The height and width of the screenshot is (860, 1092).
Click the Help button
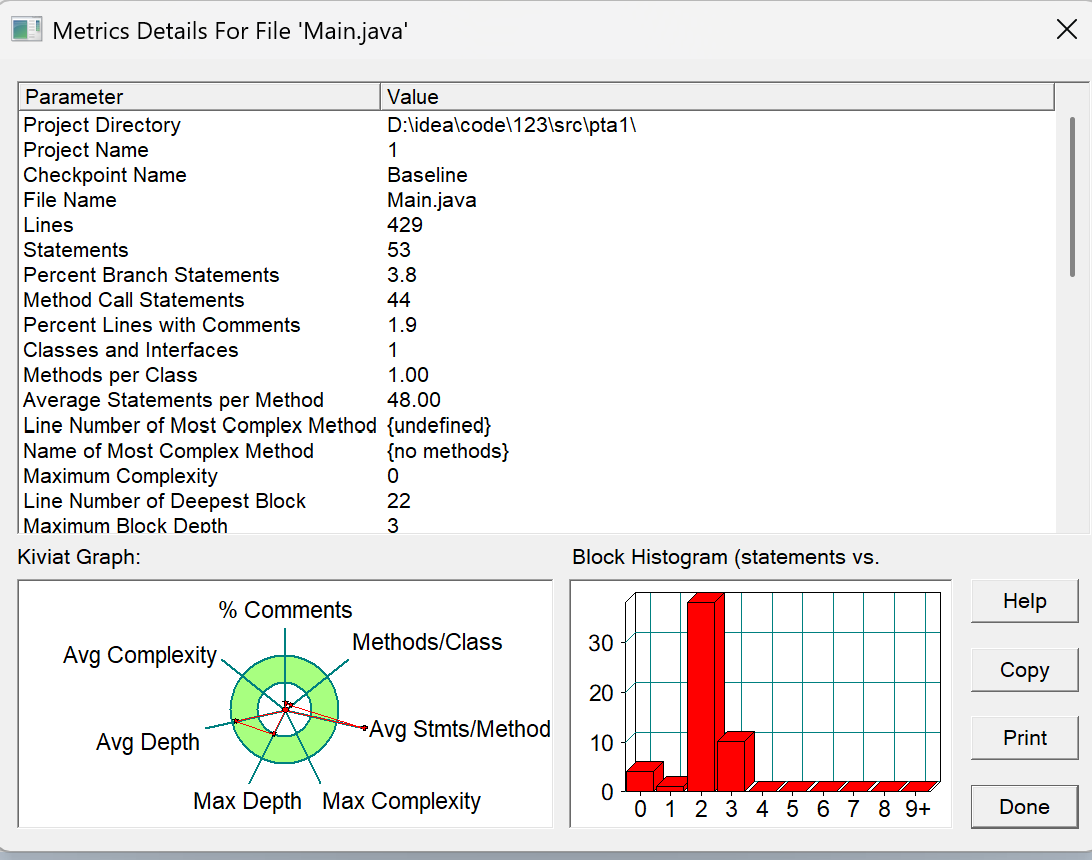1024,601
